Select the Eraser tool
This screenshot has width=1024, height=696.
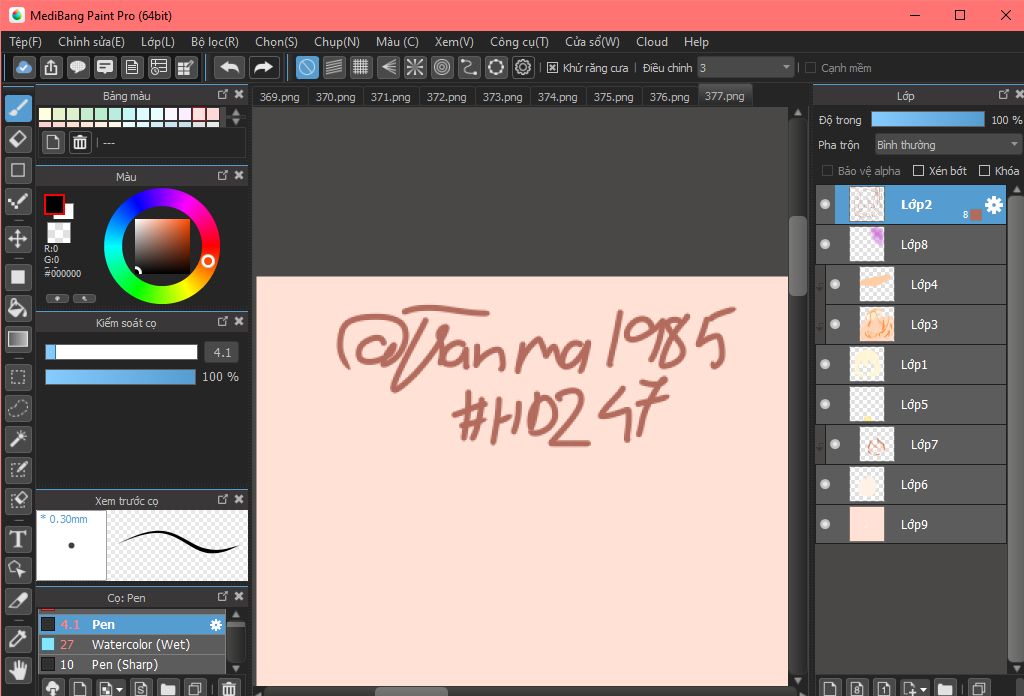click(x=18, y=139)
